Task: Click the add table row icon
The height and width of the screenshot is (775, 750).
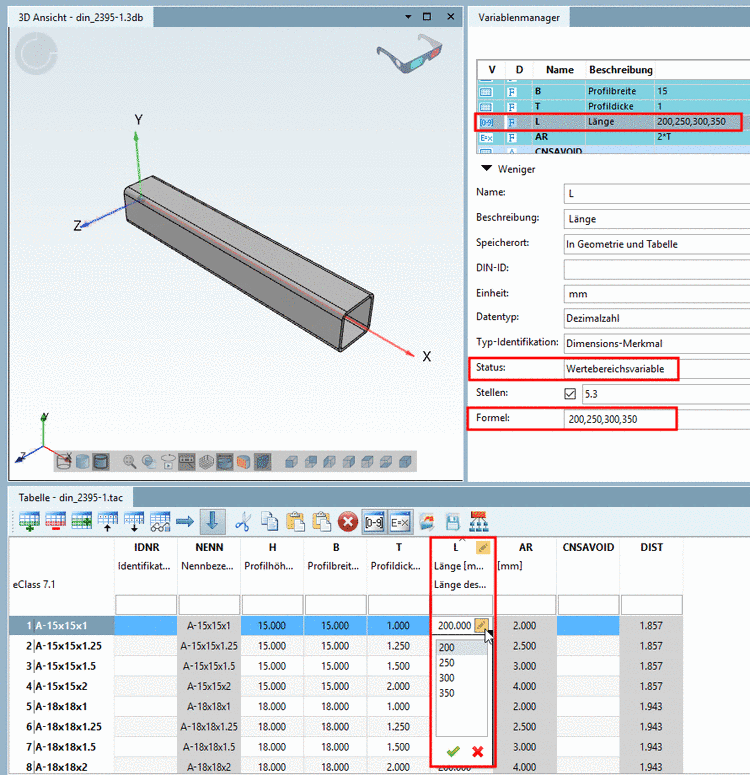Action: [x=29, y=522]
